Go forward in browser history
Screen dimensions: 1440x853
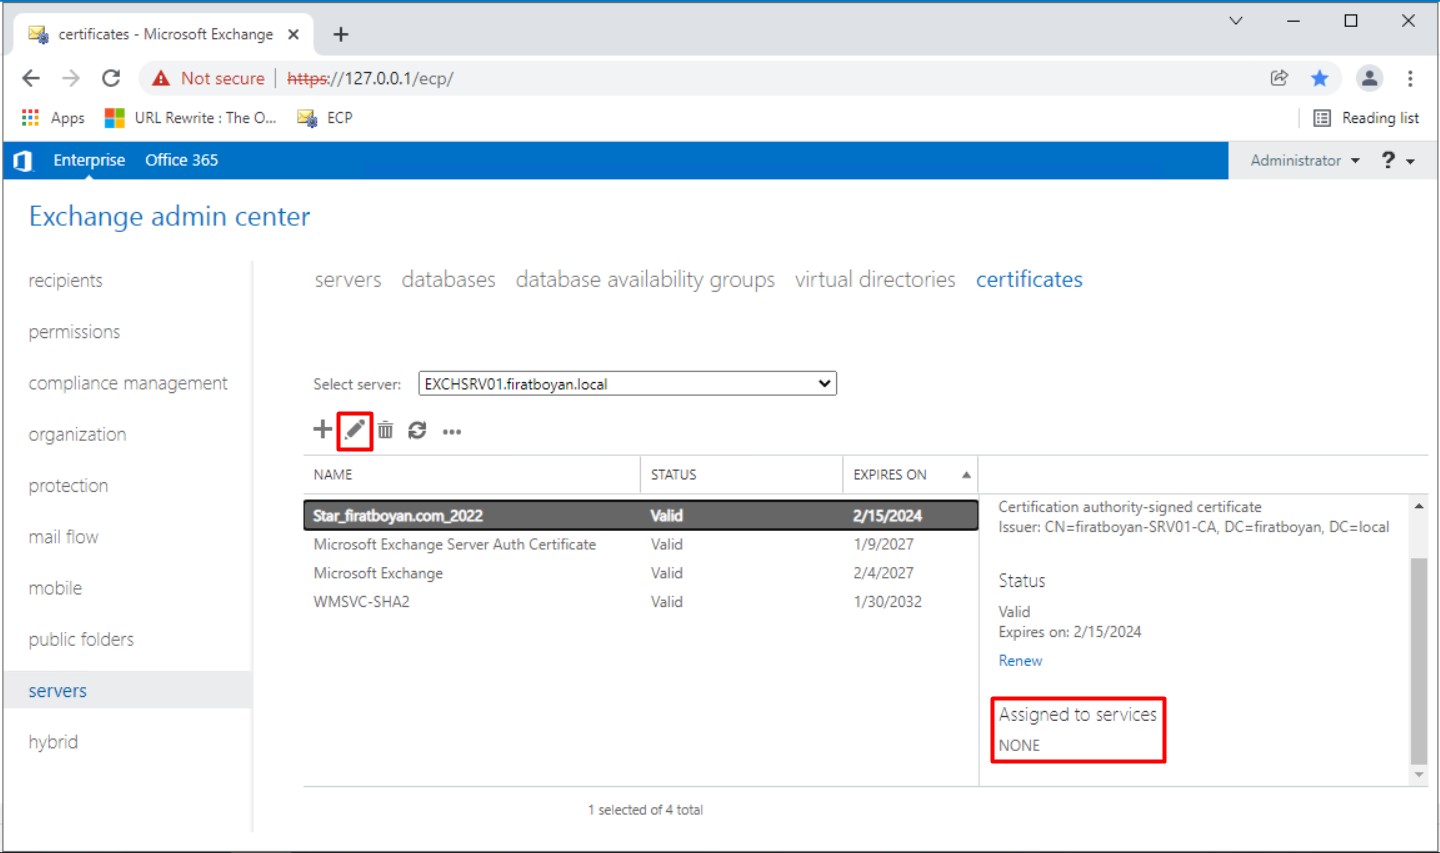[71, 78]
